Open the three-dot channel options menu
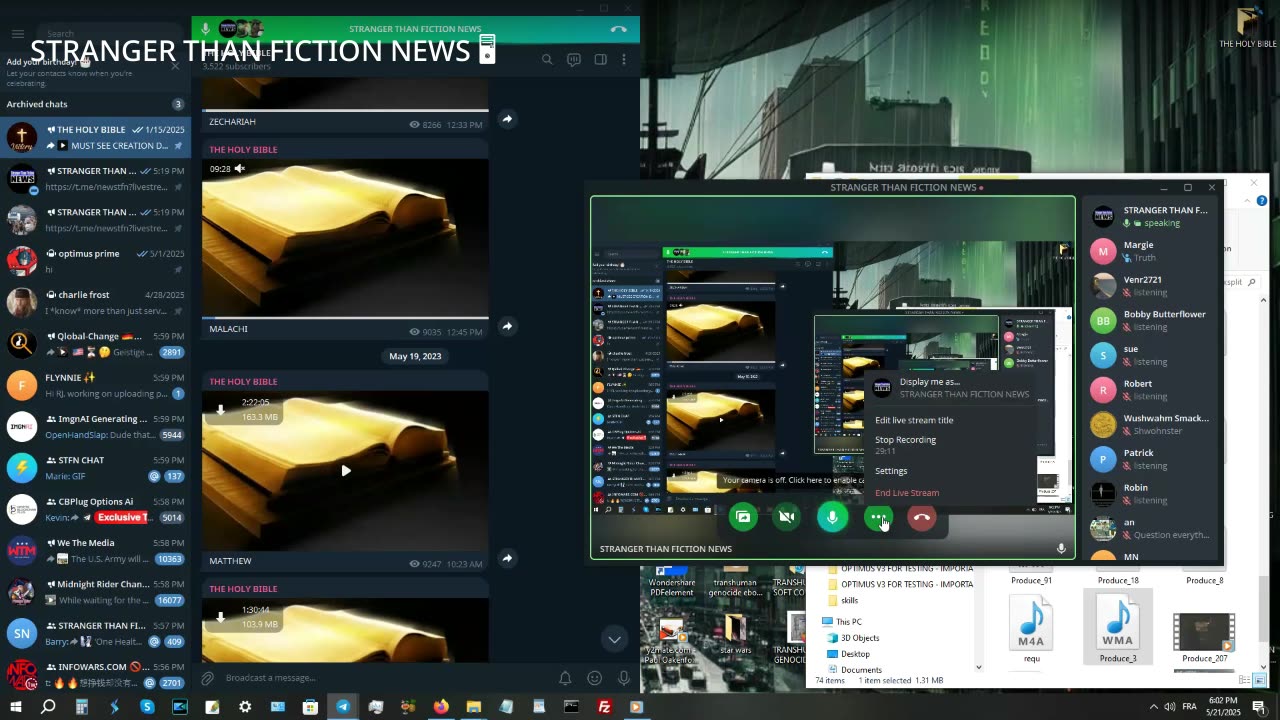Screen dimensions: 1280x720 point(624,59)
